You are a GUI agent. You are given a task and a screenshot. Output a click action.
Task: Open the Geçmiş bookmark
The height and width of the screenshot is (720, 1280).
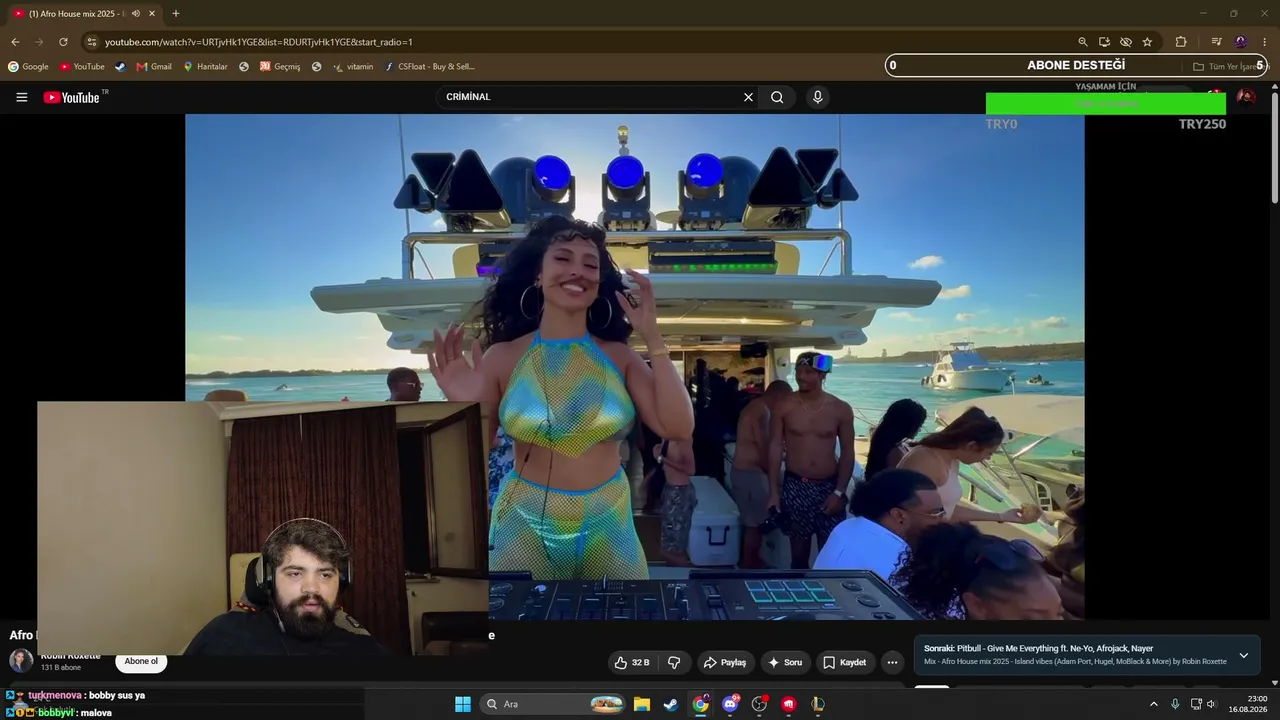(280, 67)
